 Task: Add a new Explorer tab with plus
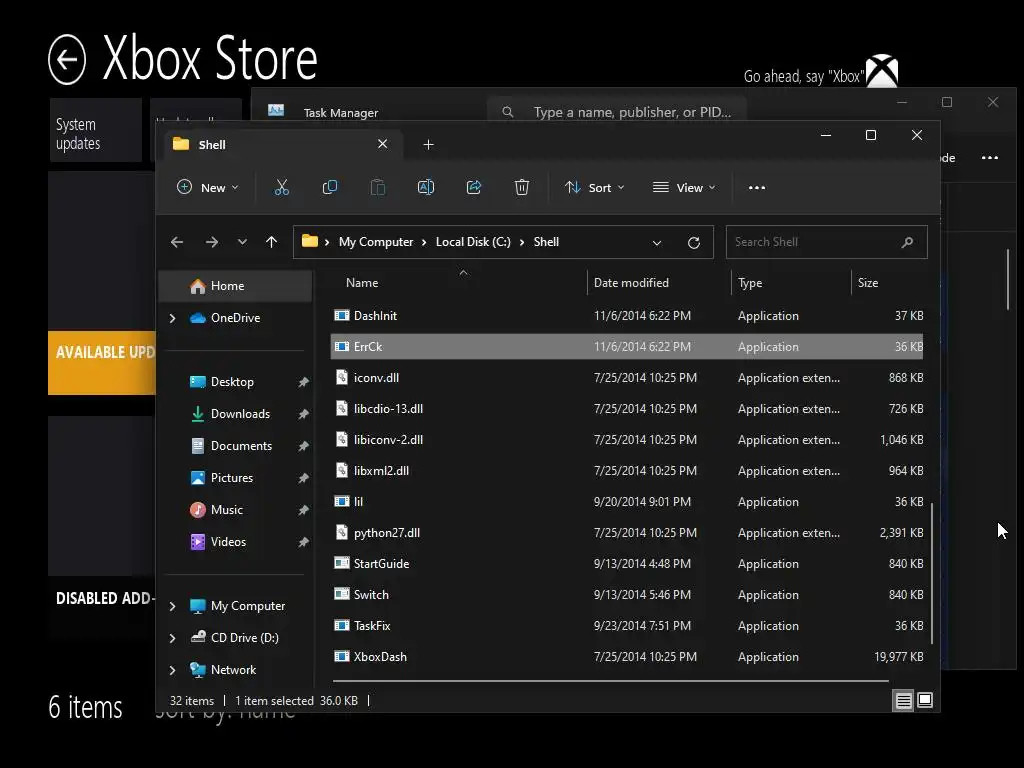(x=428, y=144)
